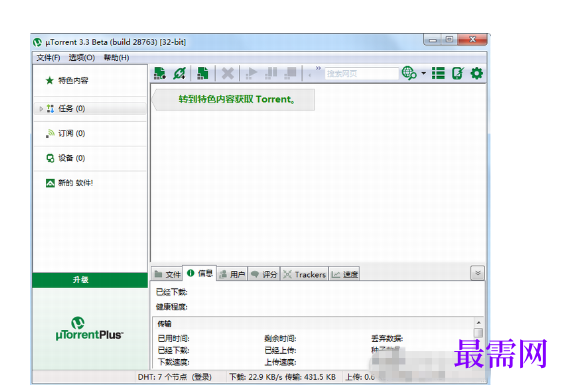The height and width of the screenshot is (385, 566).
Task: Click the 传输 section header
Action: click(x=164, y=324)
